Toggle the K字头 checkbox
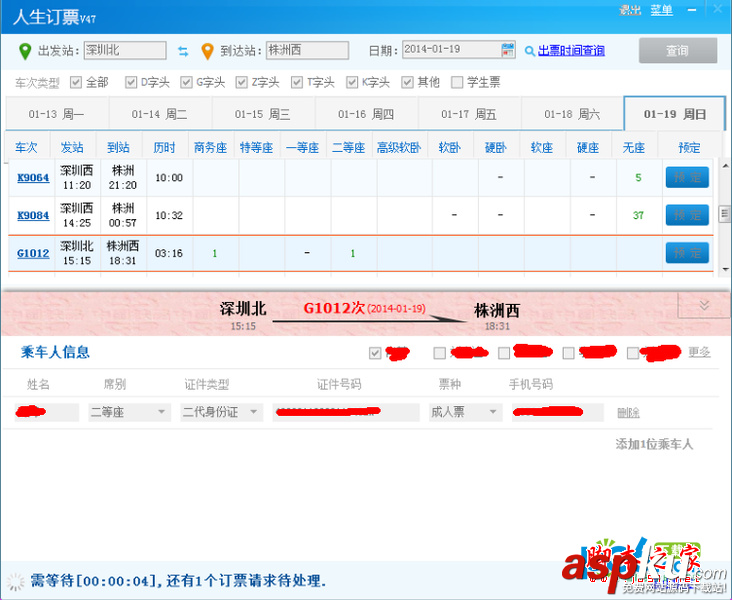The image size is (732, 600). pyautogui.click(x=352, y=83)
